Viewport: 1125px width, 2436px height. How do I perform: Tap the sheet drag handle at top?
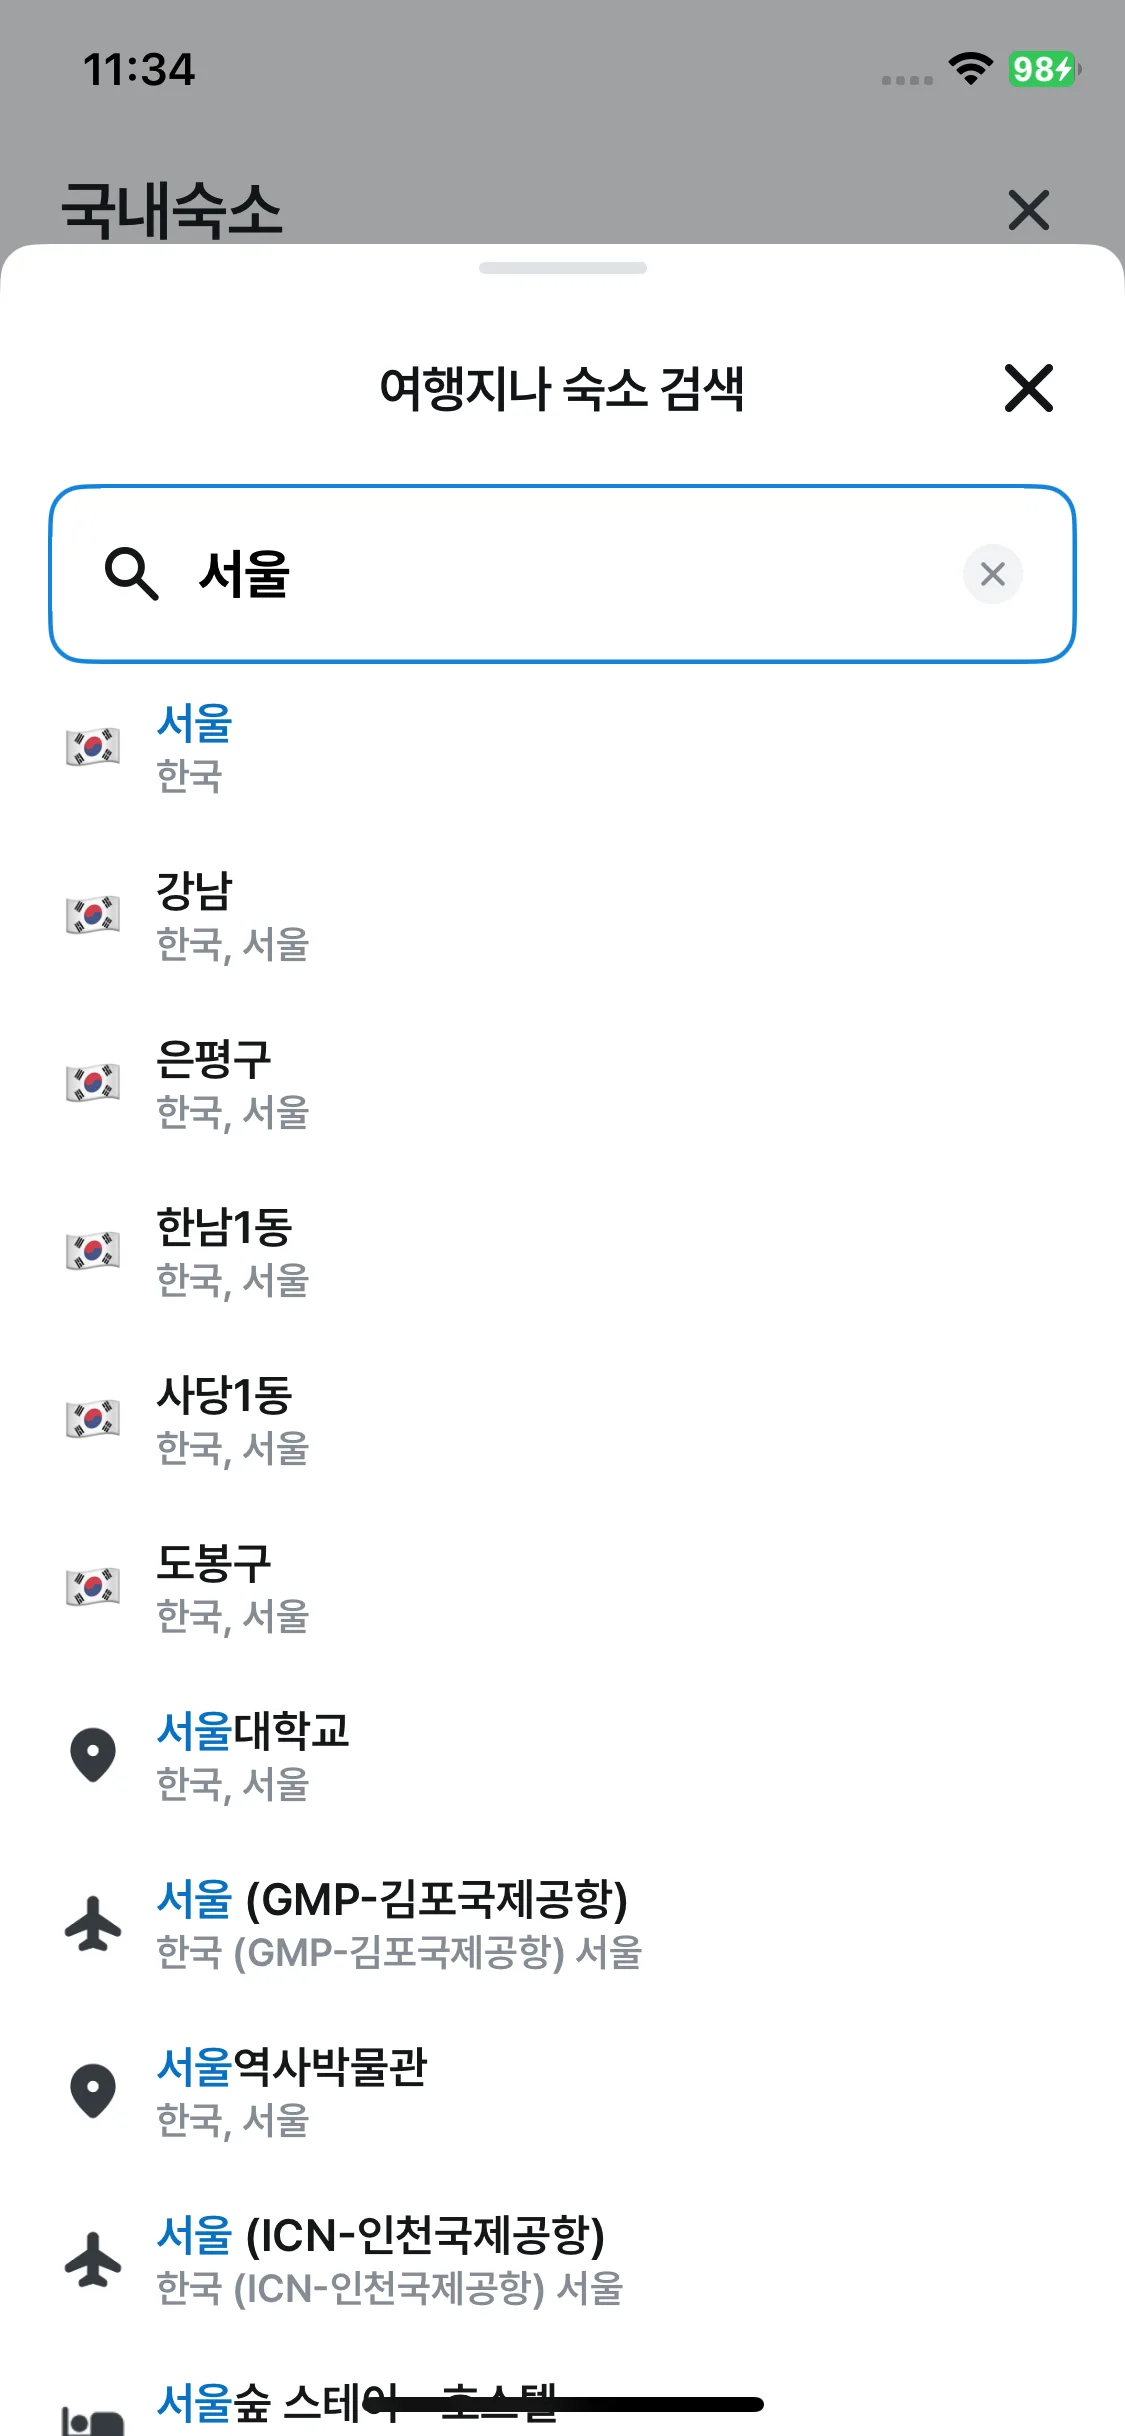tap(562, 268)
